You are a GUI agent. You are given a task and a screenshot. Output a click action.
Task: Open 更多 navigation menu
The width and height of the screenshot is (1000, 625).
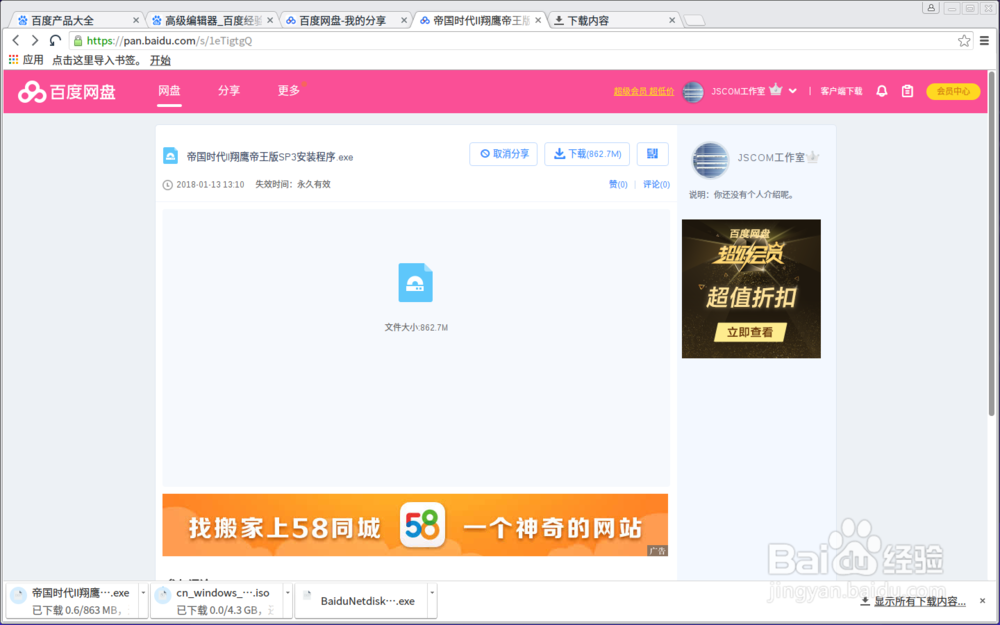(289, 91)
